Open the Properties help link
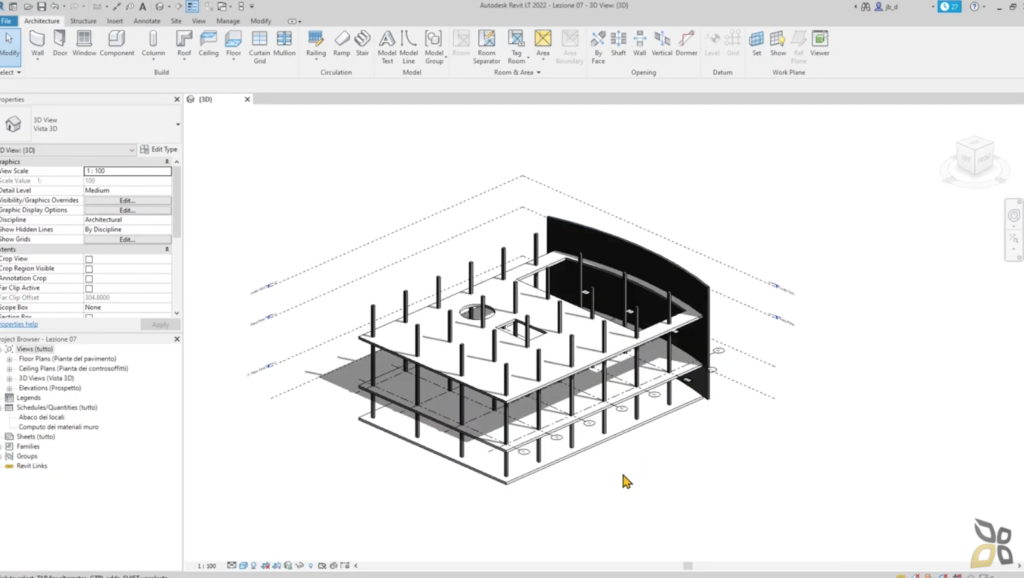This screenshot has width=1024, height=578. click(x=19, y=325)
